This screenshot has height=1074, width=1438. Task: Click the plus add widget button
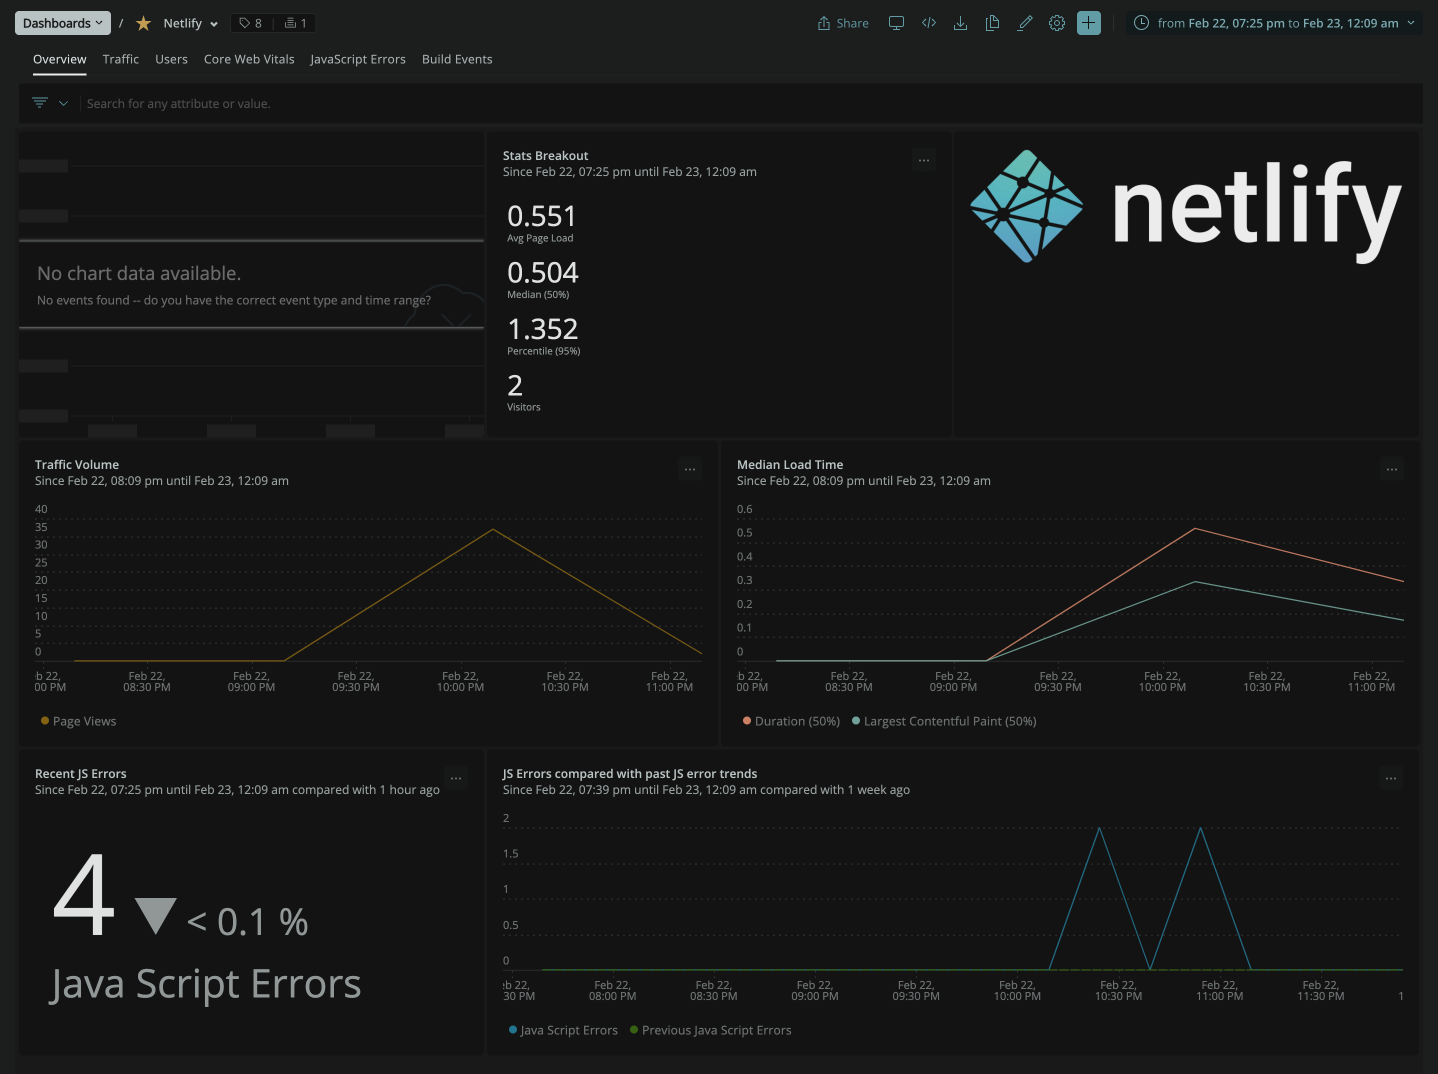point(1089,23)
